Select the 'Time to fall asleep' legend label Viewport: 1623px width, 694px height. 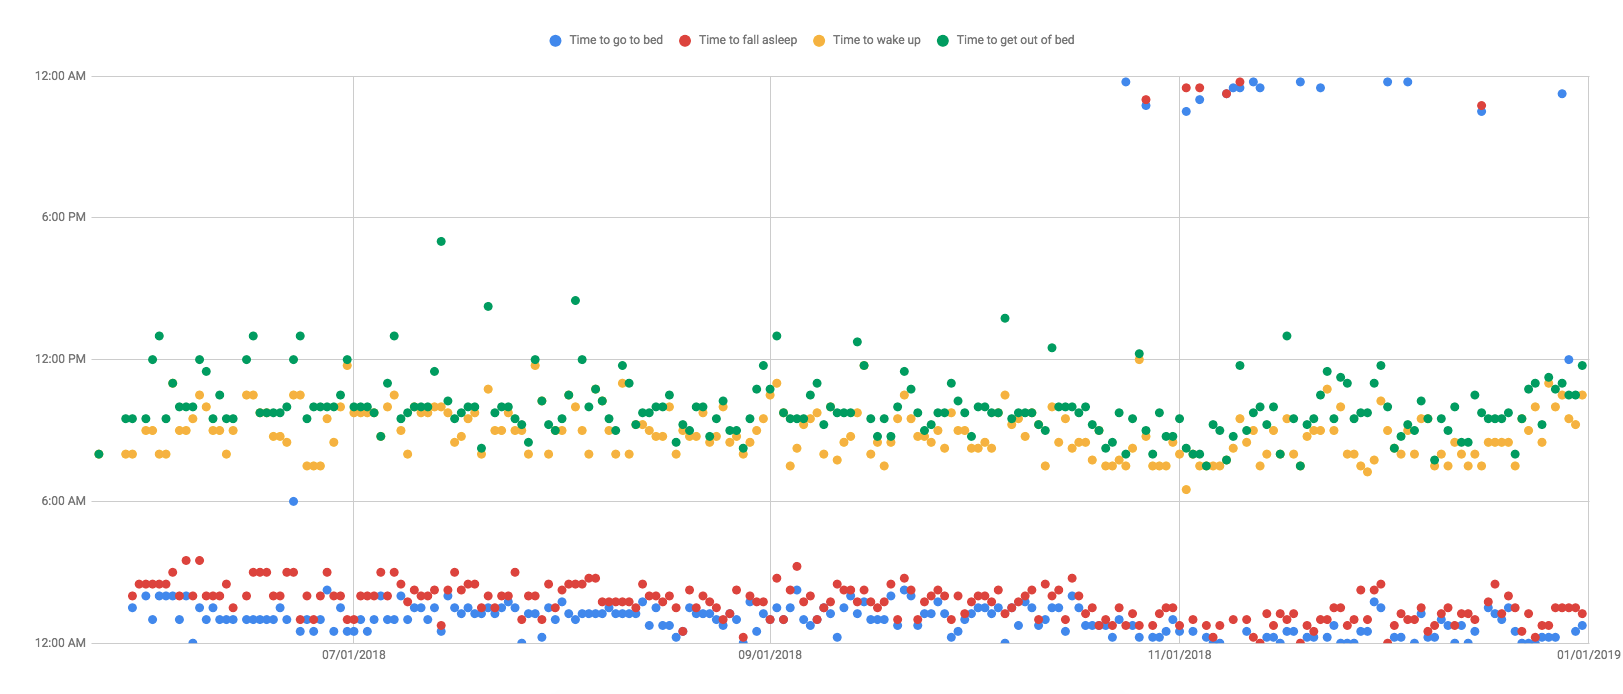point(748,40)
